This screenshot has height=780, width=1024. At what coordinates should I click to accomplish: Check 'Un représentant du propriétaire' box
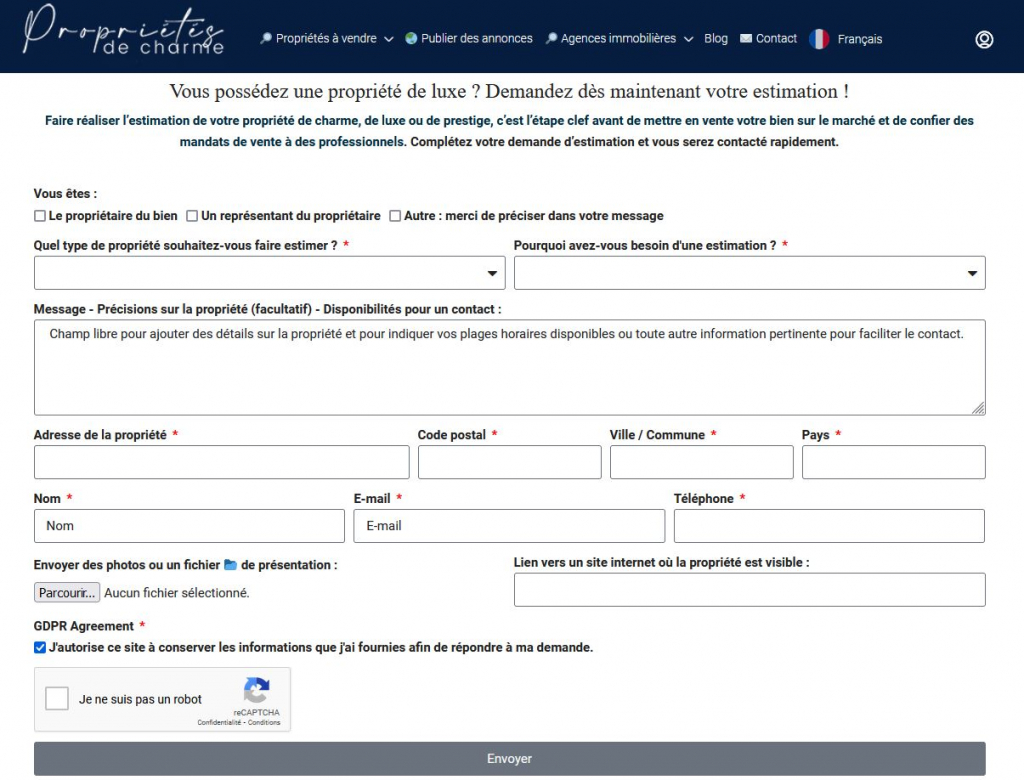192,216
